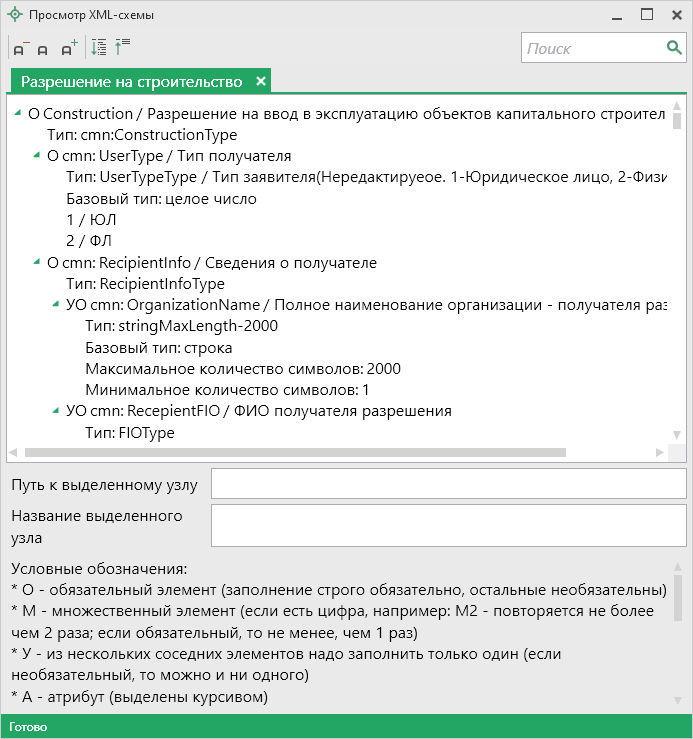Click the expand all nodes toolbar icon

point(98,47)
